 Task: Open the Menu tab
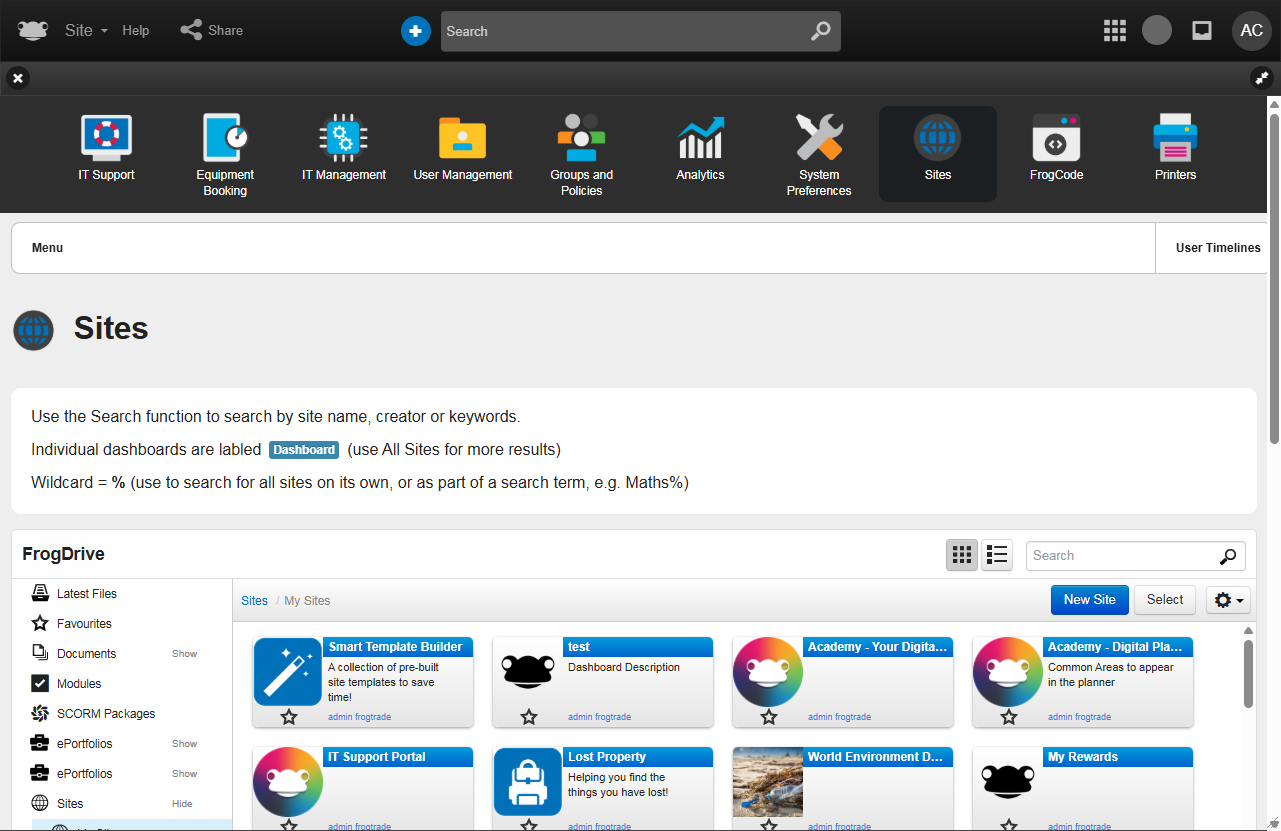tap(47, 248)
